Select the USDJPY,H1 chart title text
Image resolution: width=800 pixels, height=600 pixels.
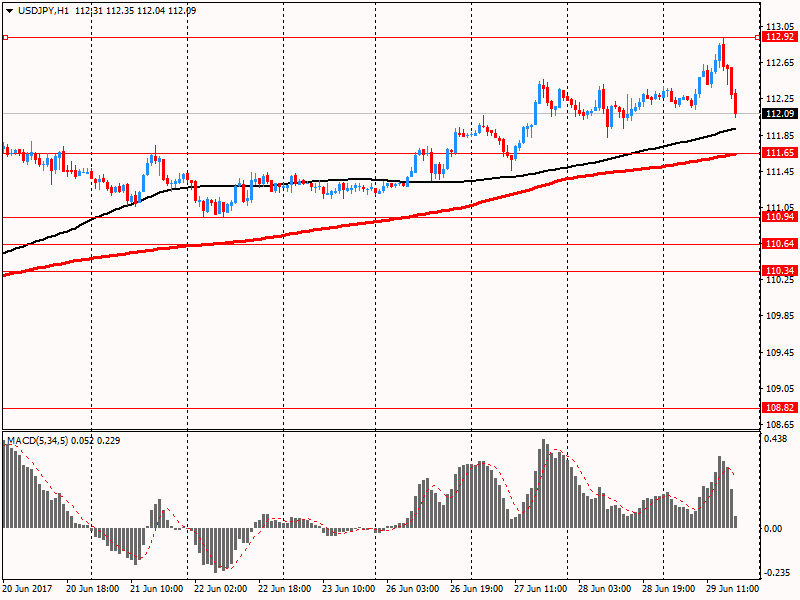click(x=43, y=11)
